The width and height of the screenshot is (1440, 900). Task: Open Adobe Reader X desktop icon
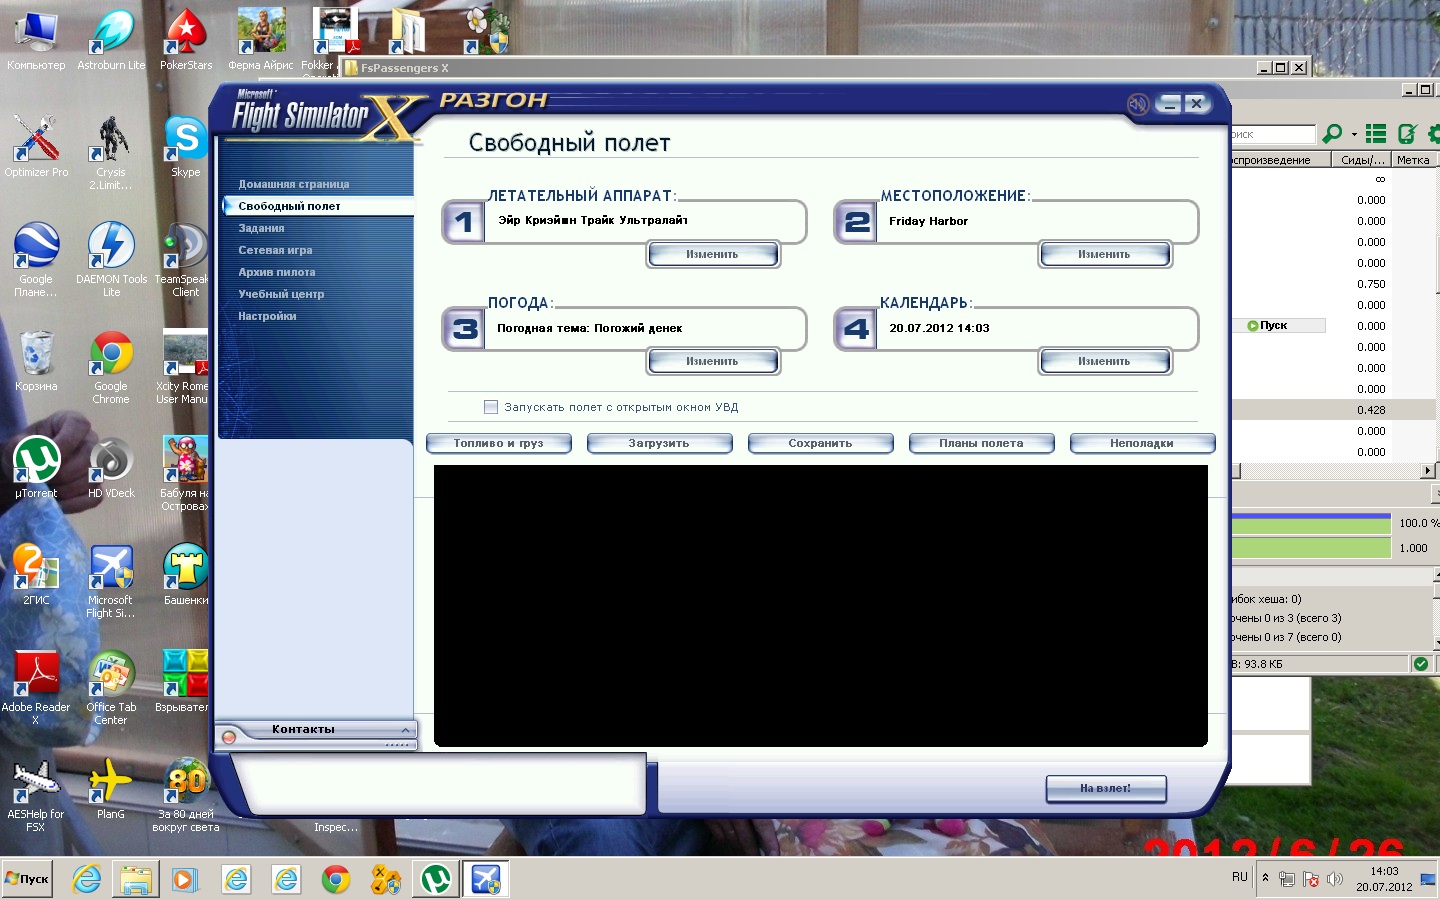tap(36, 687)
